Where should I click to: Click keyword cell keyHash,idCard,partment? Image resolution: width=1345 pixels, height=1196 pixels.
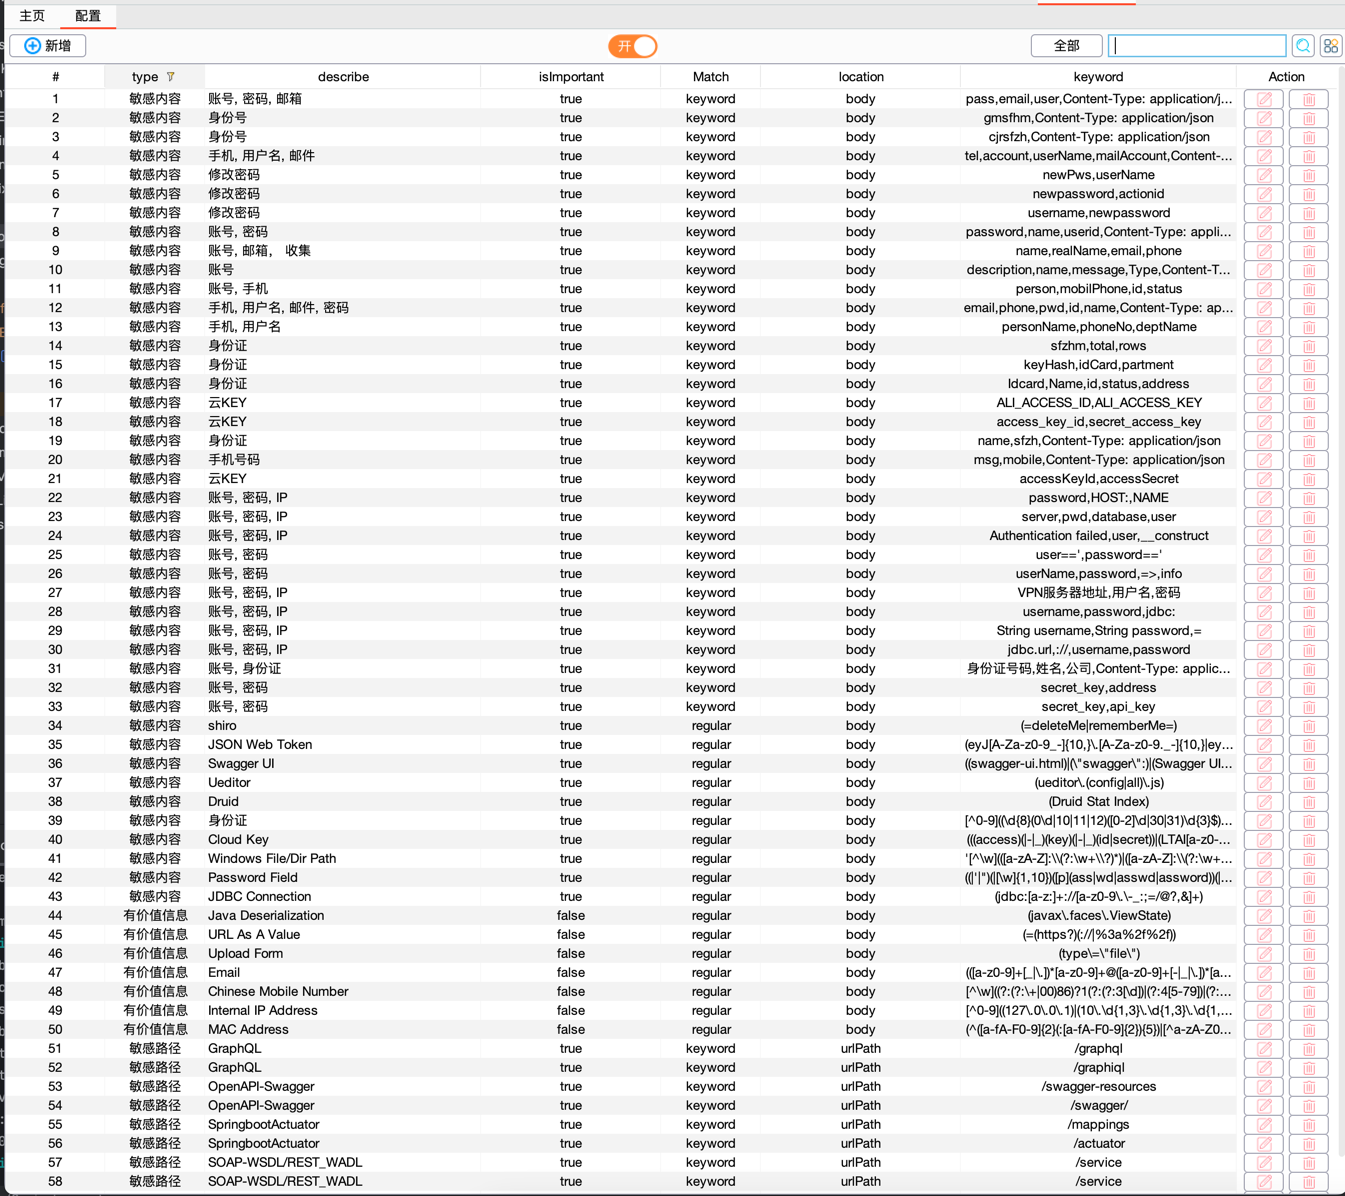pyautogui.click(x=1098, y=365)
